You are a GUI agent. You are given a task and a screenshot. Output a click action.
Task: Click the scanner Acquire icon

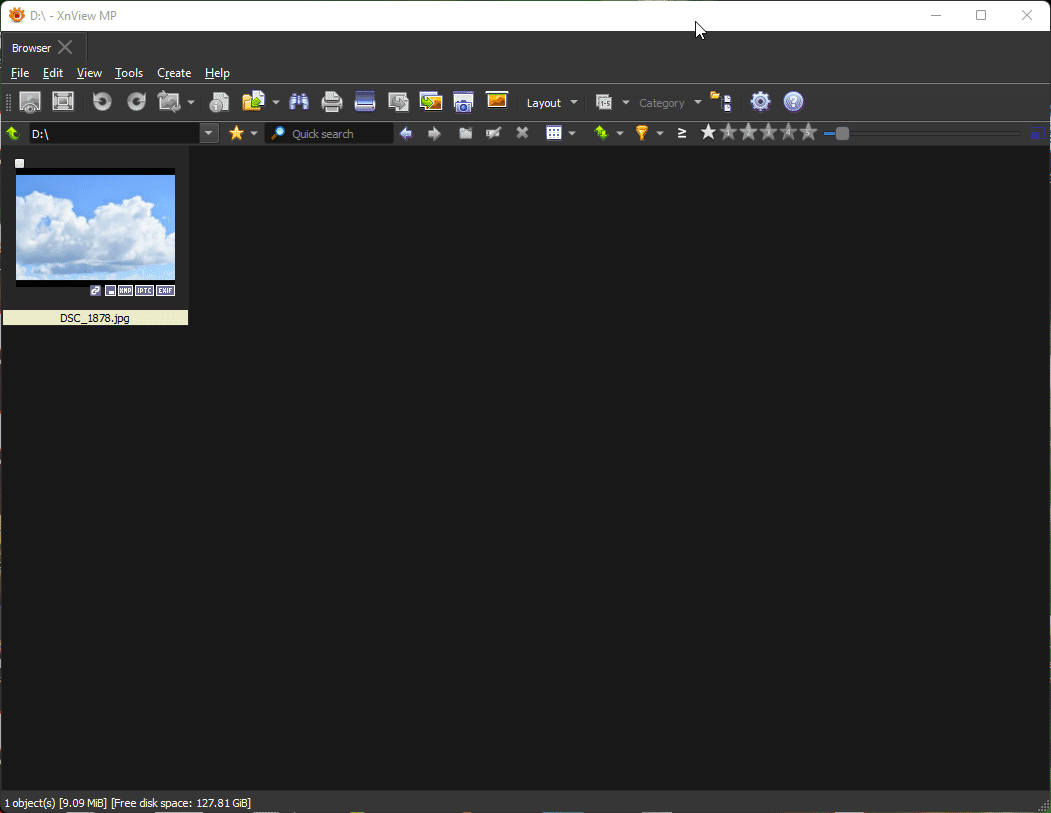click(x=365, y=102)
